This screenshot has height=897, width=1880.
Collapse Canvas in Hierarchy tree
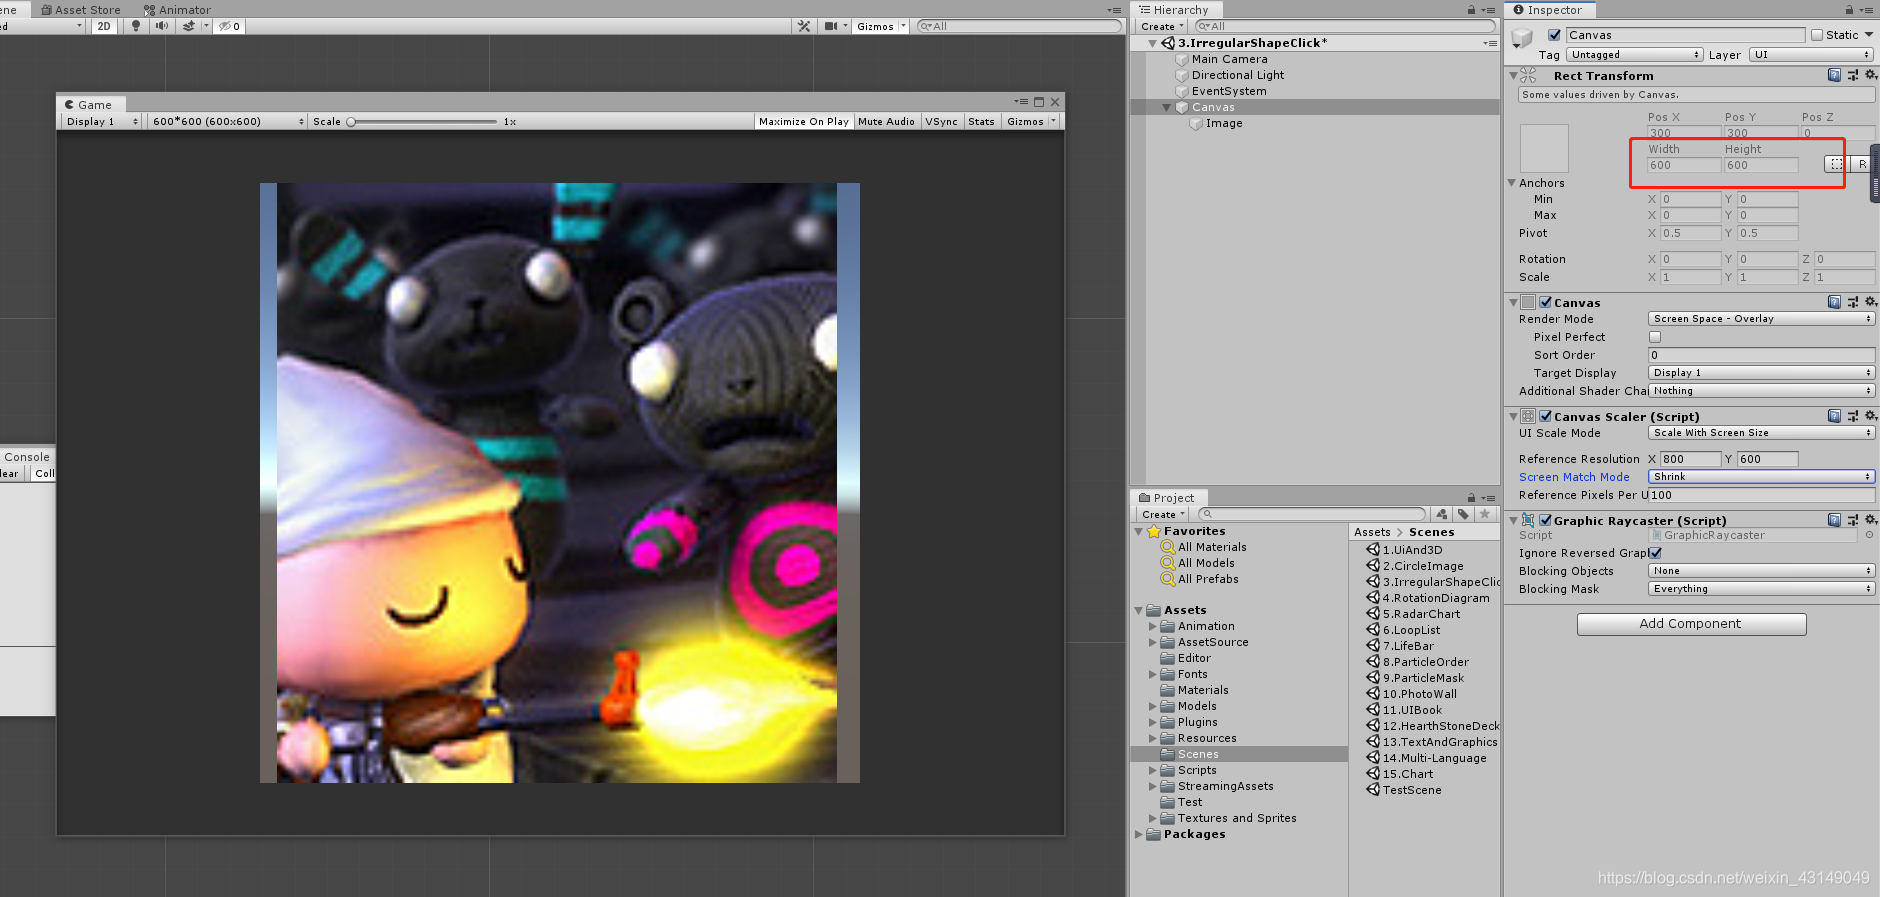(x=1166, y=107)
